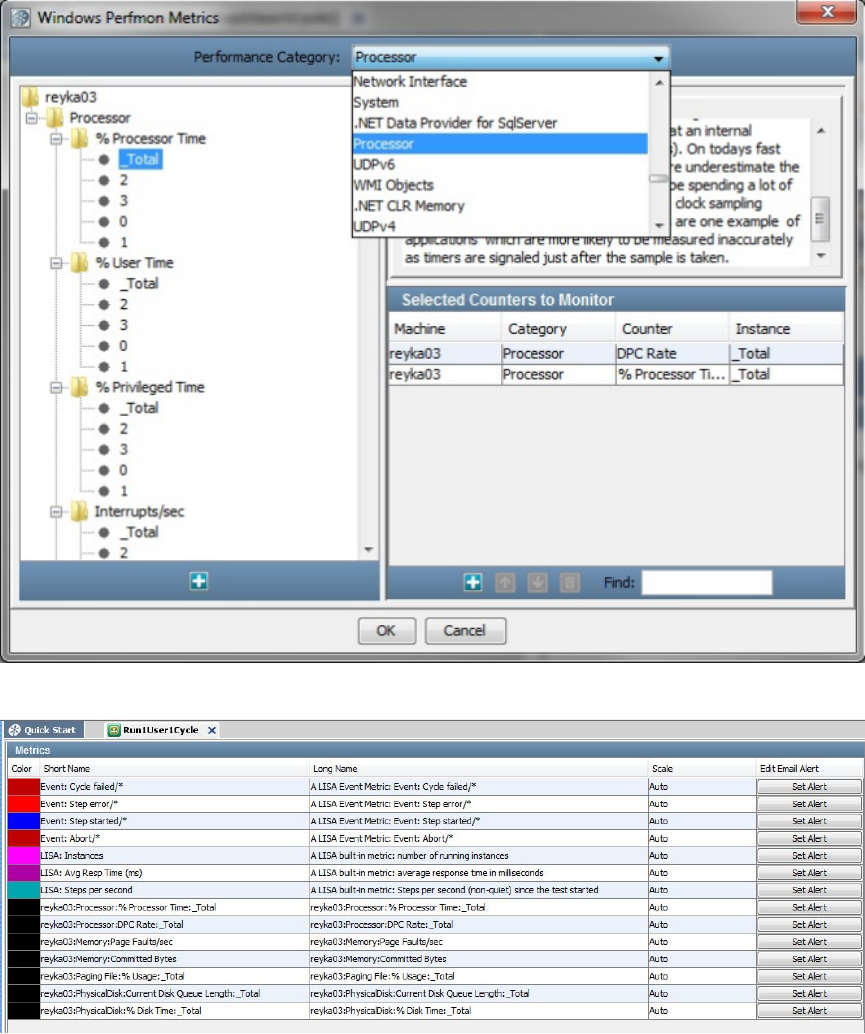Select WMI Objects in category list

(x=500, y=185)
